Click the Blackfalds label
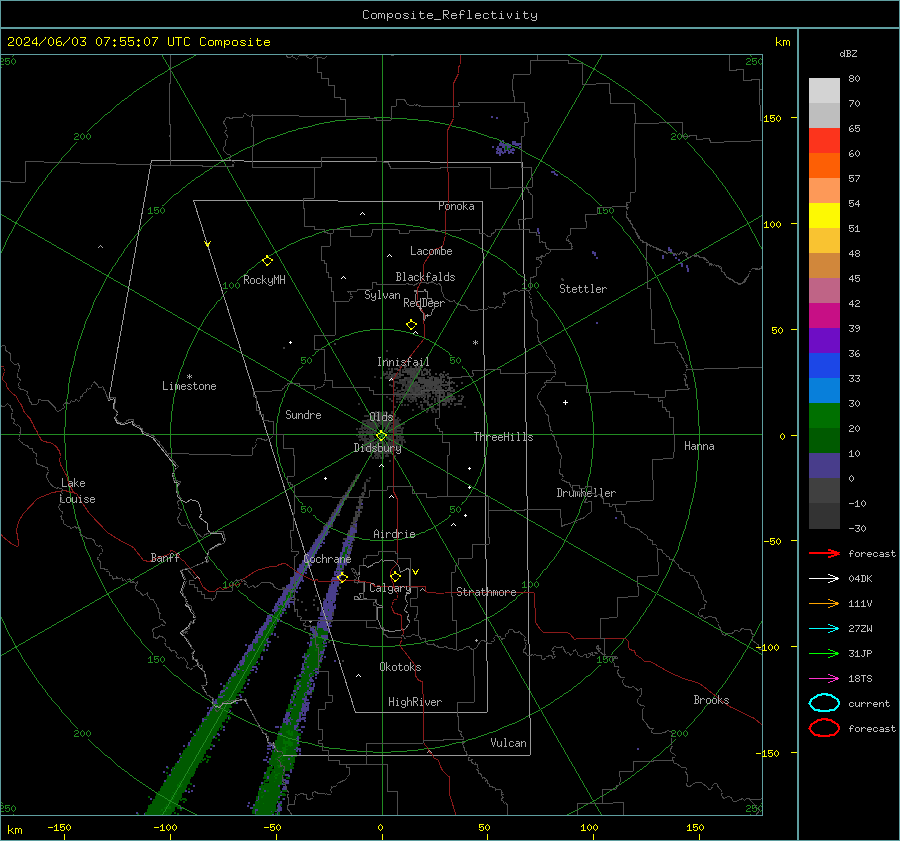The height and width of the screenshot is (841, 900). coord(425,277)
